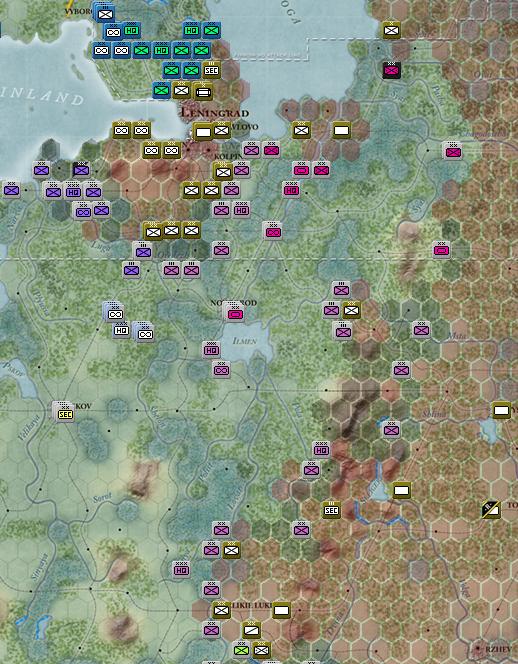Click Soviet infantry counter adjacent to purple unit east of Novgorod

coord(351,310)
